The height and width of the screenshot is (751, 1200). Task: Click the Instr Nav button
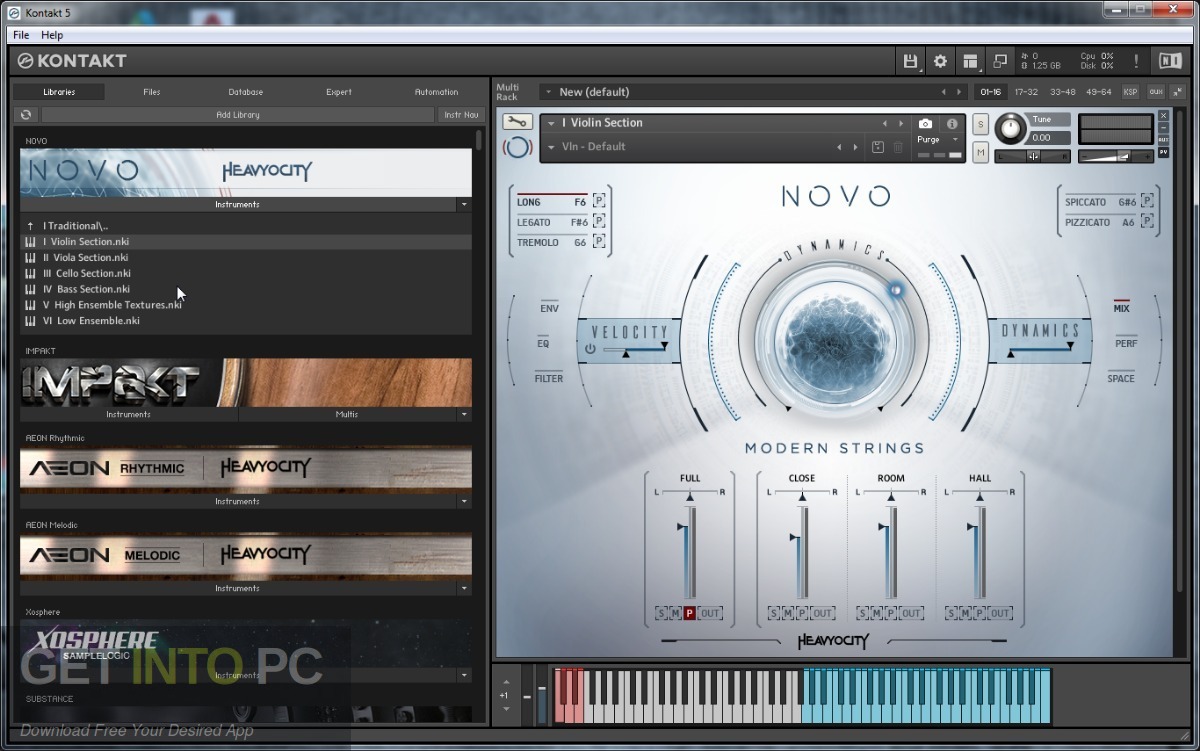(x=461, y=115)
